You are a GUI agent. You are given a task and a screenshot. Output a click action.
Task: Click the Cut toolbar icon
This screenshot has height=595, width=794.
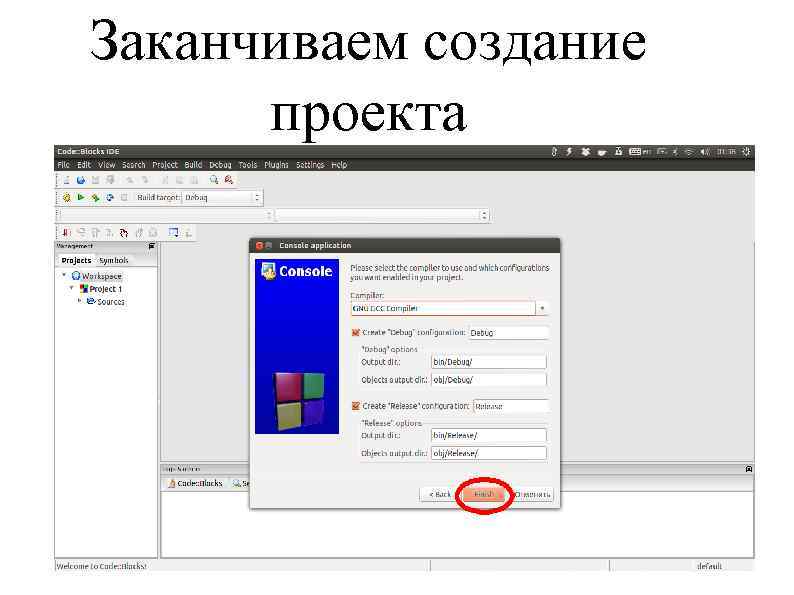click(165, 180)
